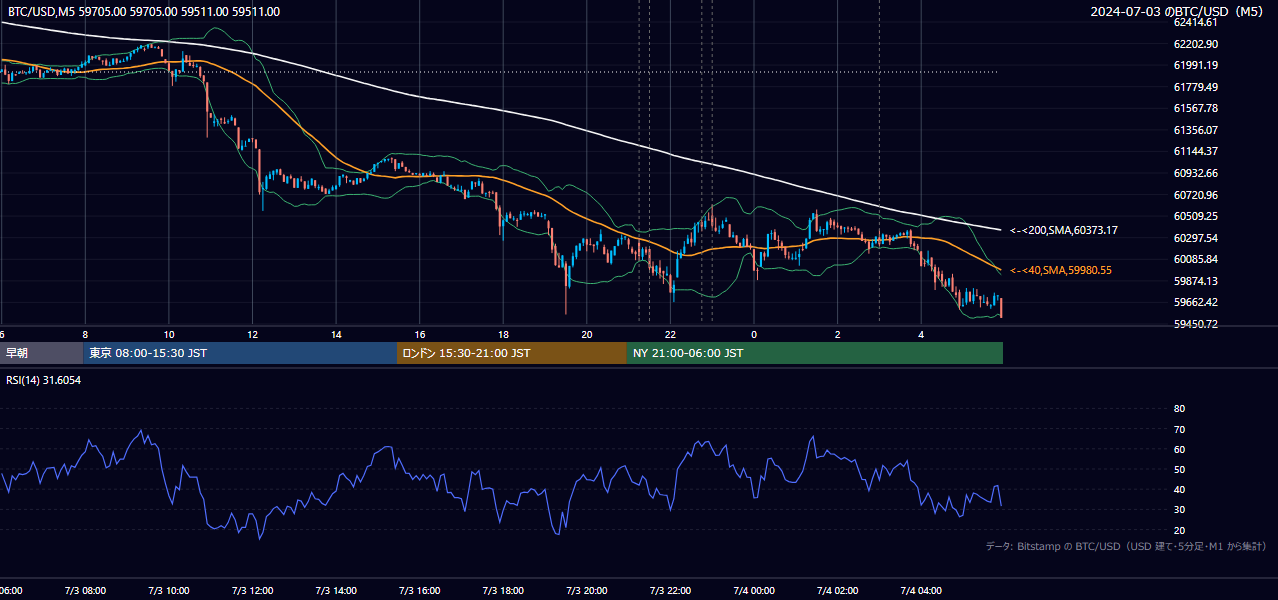Click the 7/3 12:00 date axis label
The image size is (1278, 600).
point(252,590)
